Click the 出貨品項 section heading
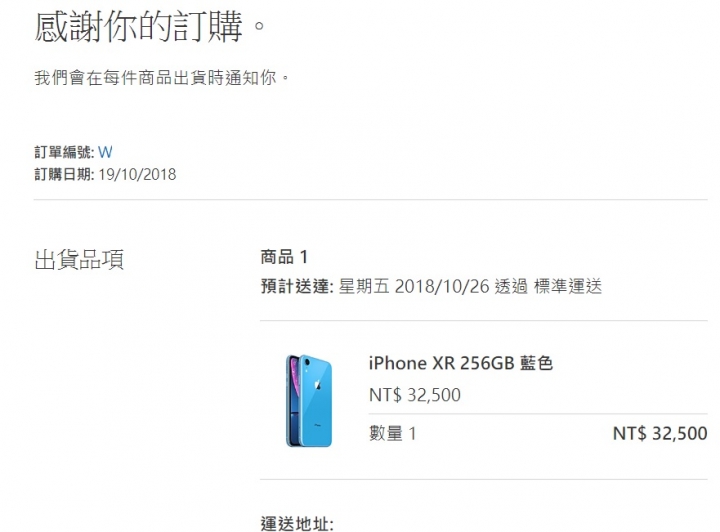The image size is (720, 532). (79, 260)
